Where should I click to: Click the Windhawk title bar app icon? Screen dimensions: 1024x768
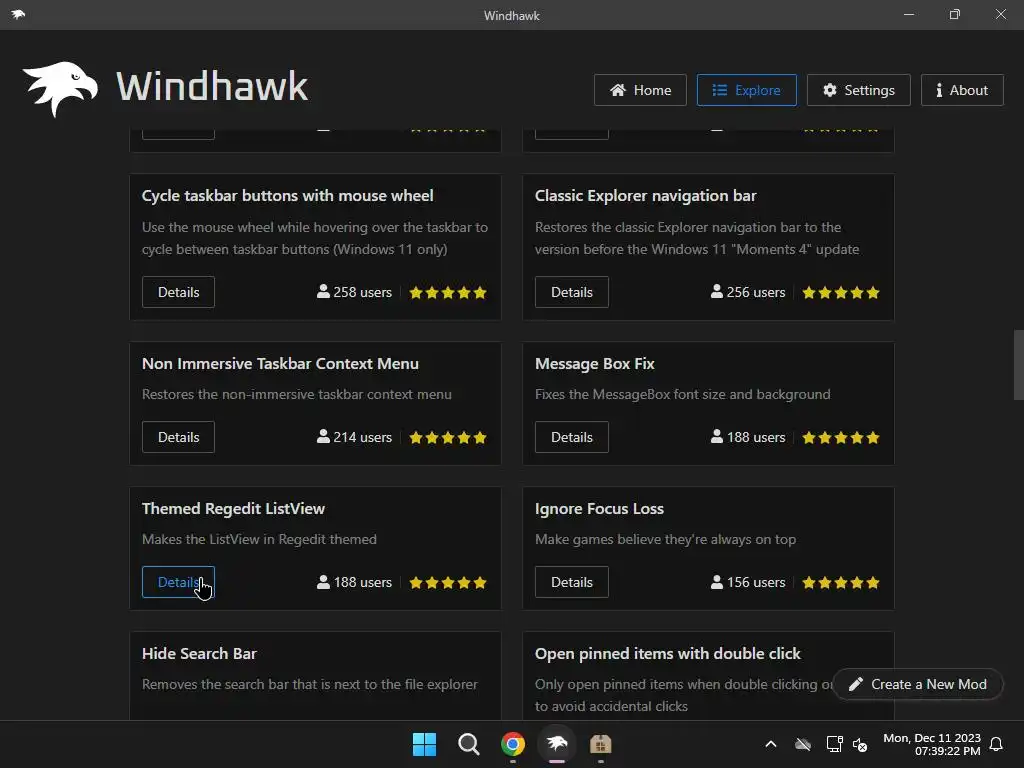[x=18, y=14]
